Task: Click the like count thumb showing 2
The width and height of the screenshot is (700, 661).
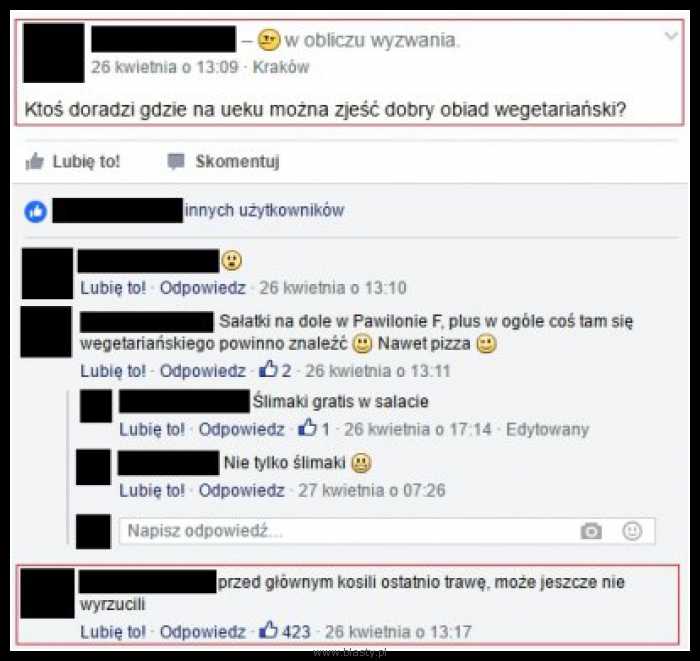Action: point(268,370)
